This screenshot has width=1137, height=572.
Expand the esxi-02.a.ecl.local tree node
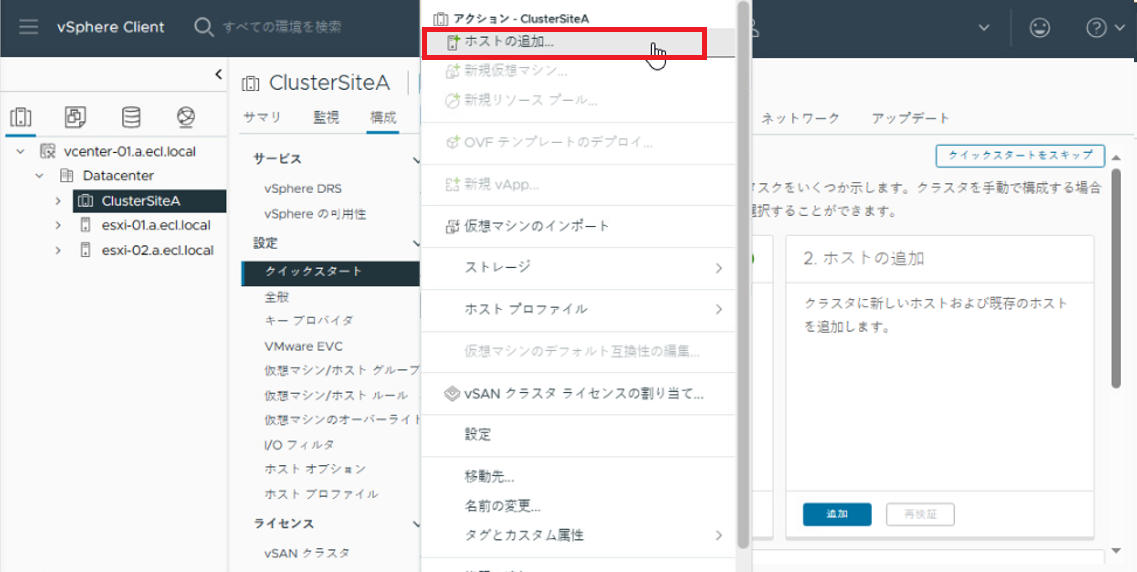point(58,250)
